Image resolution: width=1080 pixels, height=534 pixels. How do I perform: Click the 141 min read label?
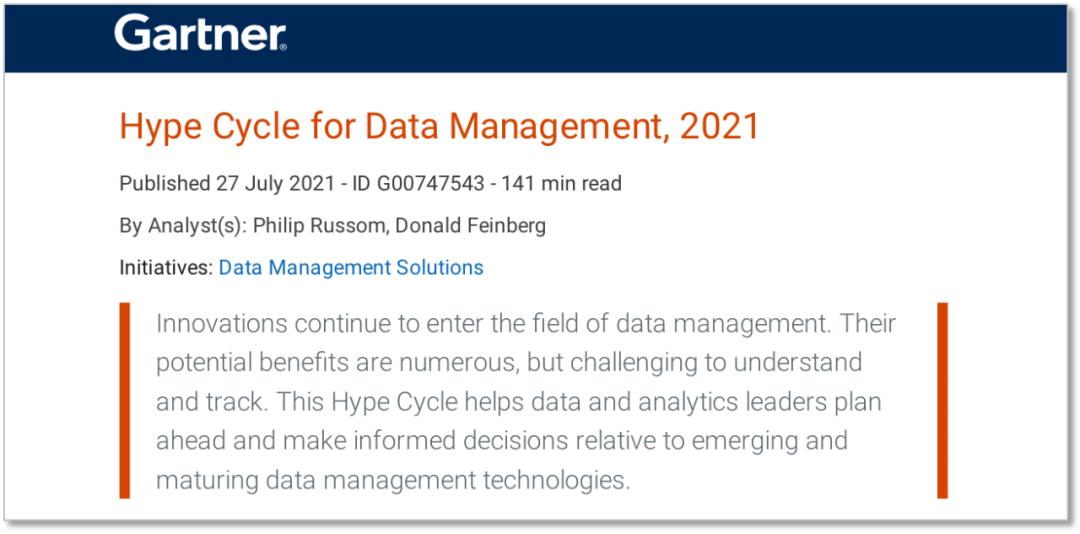pyautogui.click(x=561, y=183)
